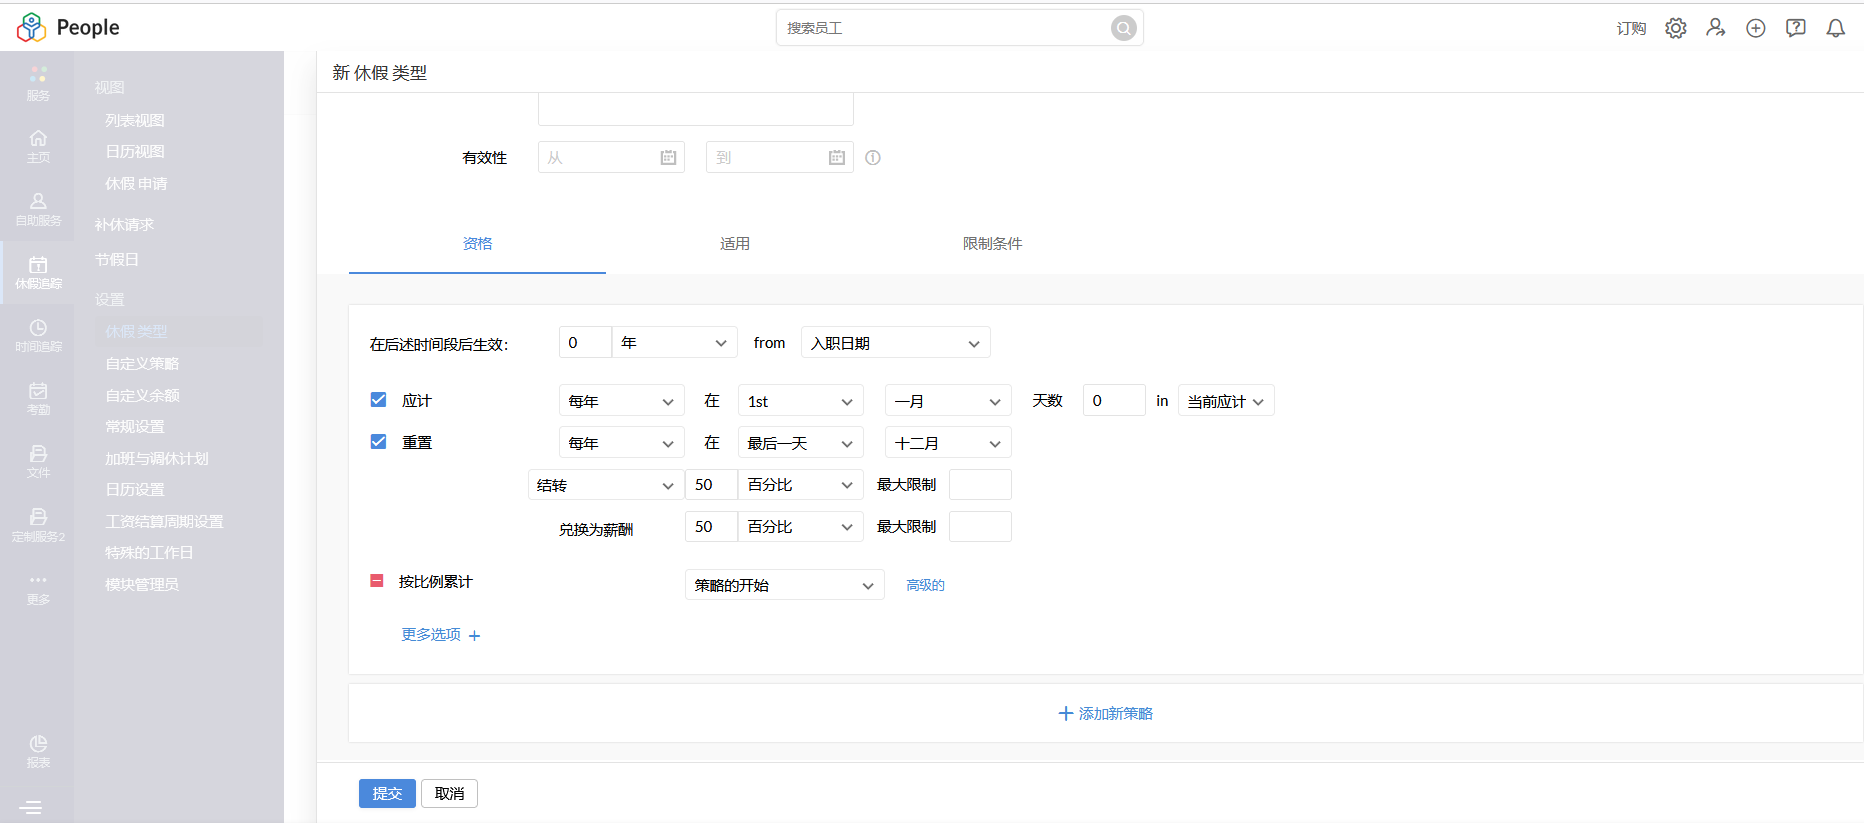The height and width of the screenshot is (823, 1864).
Task: Click the user profile icon in header
Action: [1715, 28]
